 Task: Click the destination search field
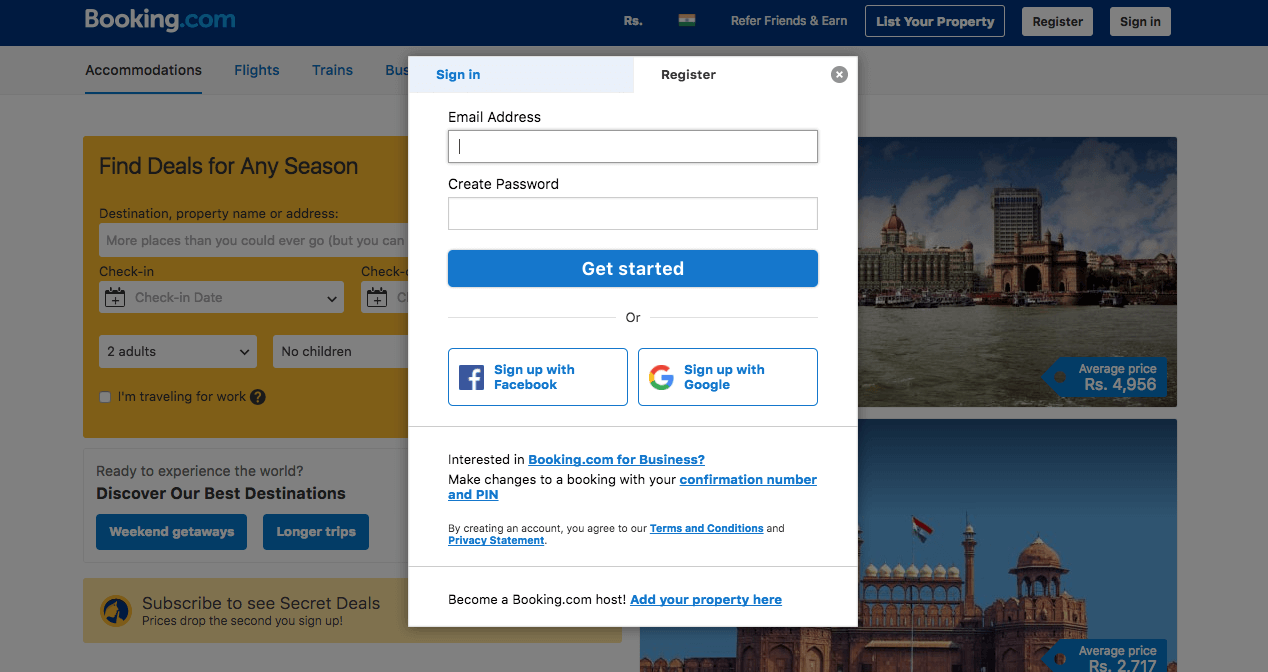(x=254, y=240)
